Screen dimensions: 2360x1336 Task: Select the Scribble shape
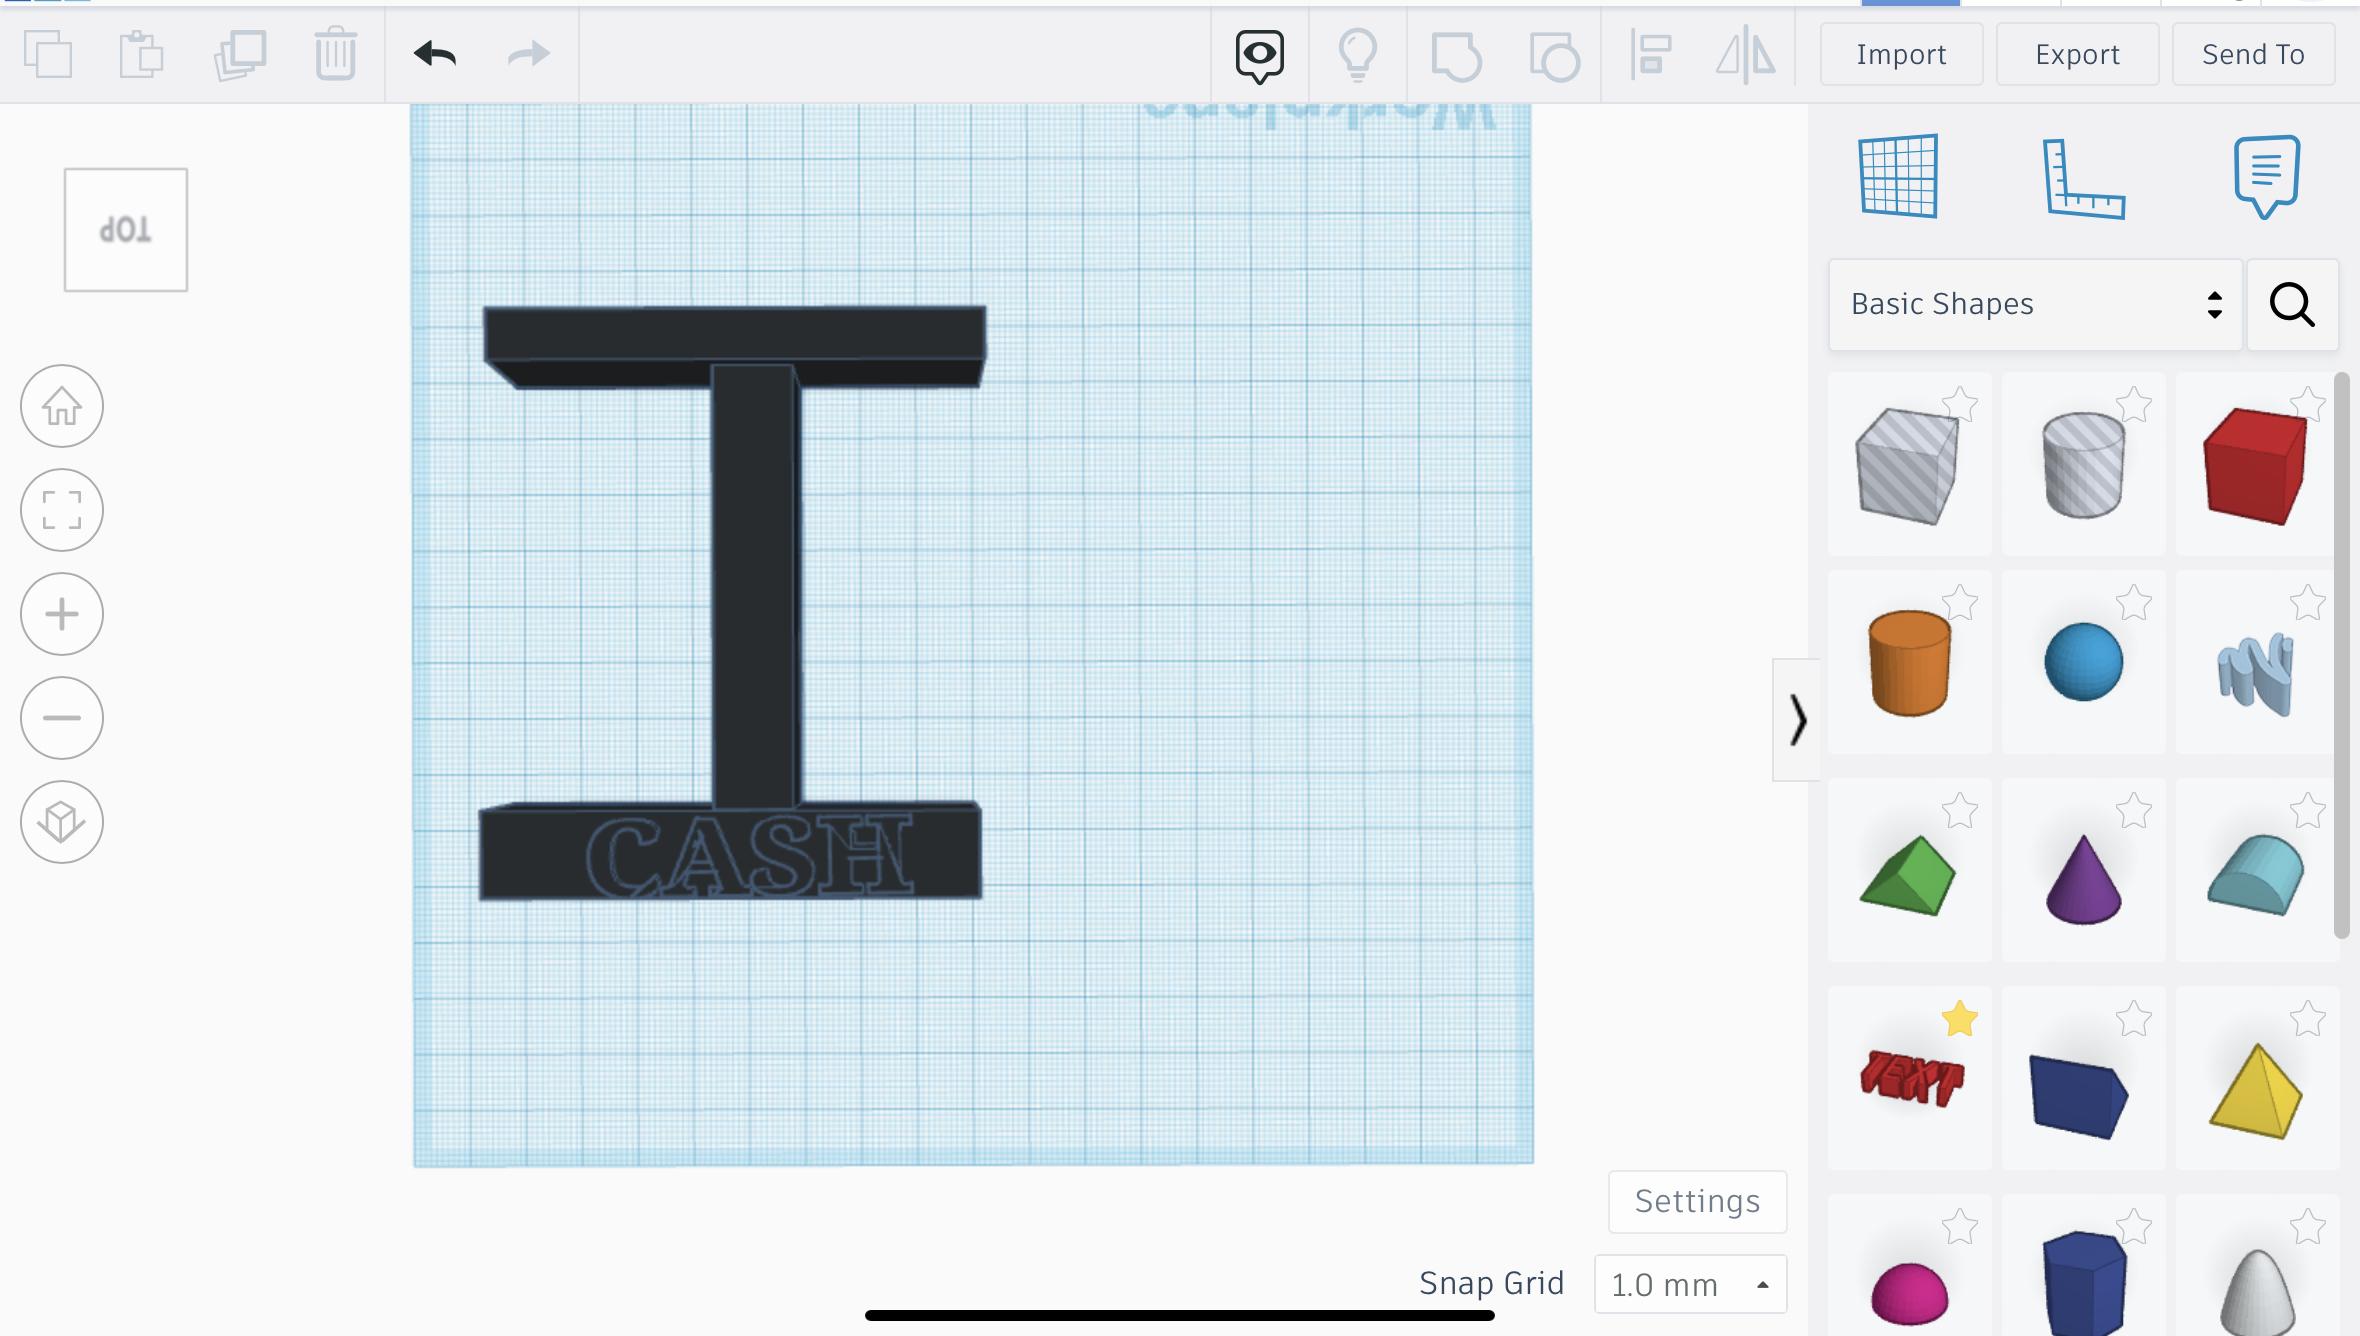coord(2255,674)
